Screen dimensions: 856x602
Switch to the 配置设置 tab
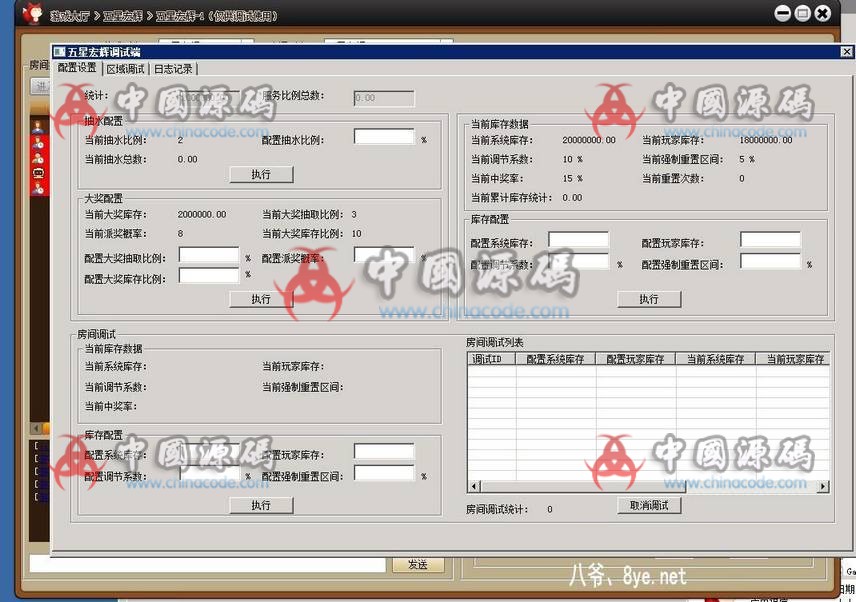(77, 68)
